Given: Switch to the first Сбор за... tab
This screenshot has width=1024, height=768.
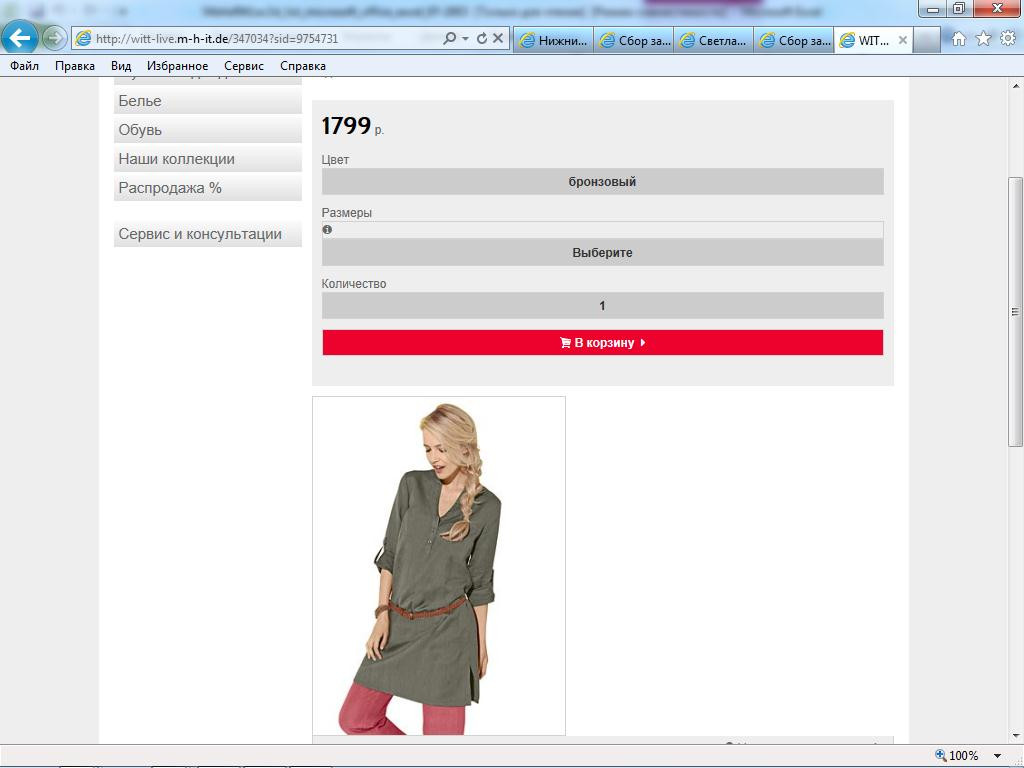Looking at the screenshot, I should [x=633, y=40].
